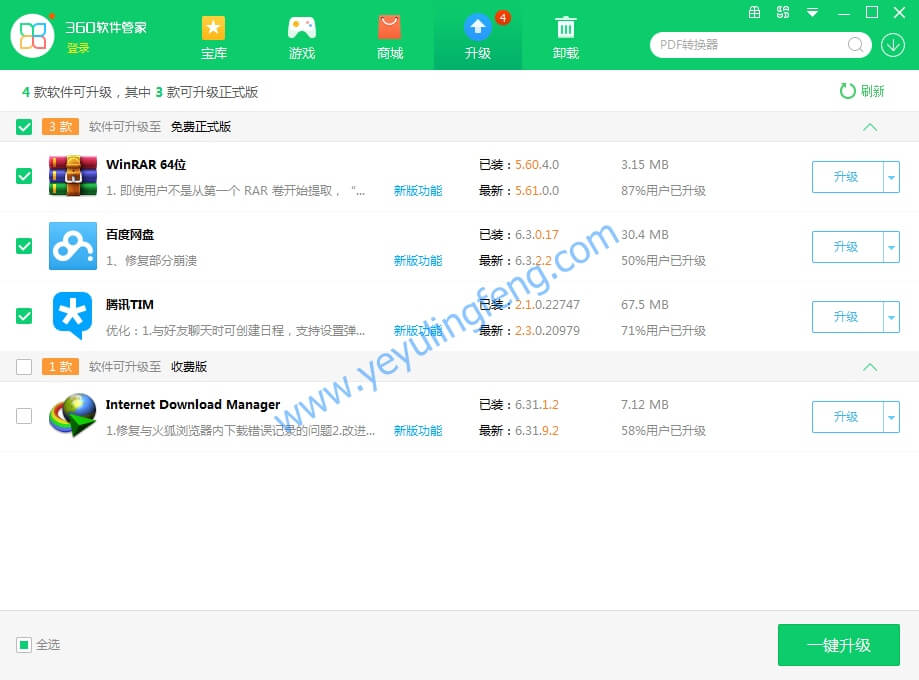919x680 pixels.
Task: Click WinRAR latest version 5.61.0.0
Action: click(537, 191)
